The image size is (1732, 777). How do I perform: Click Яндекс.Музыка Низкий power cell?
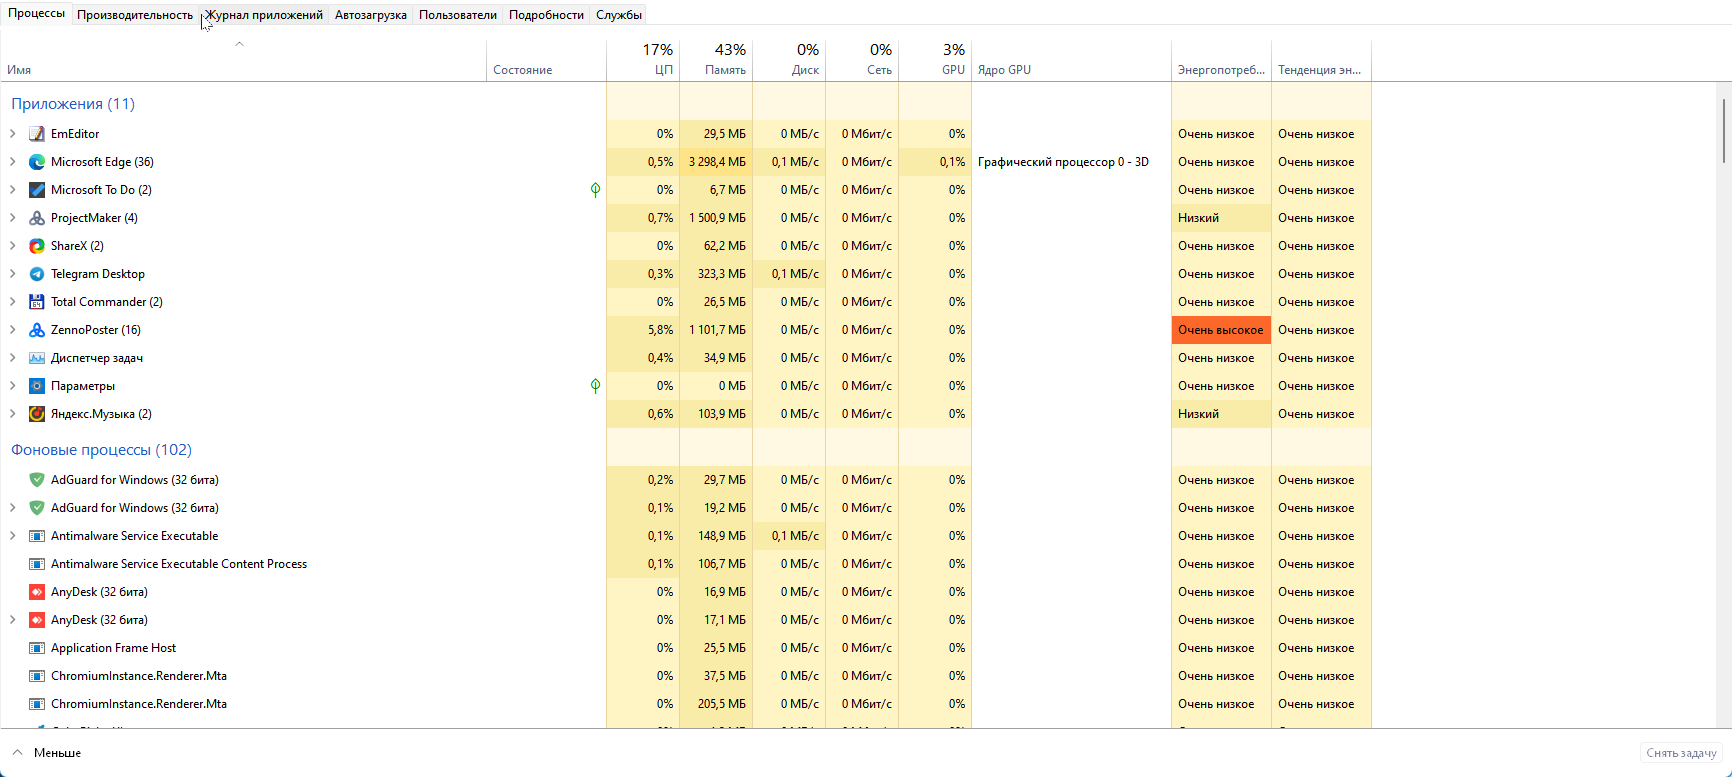[x=1221, y=414]
